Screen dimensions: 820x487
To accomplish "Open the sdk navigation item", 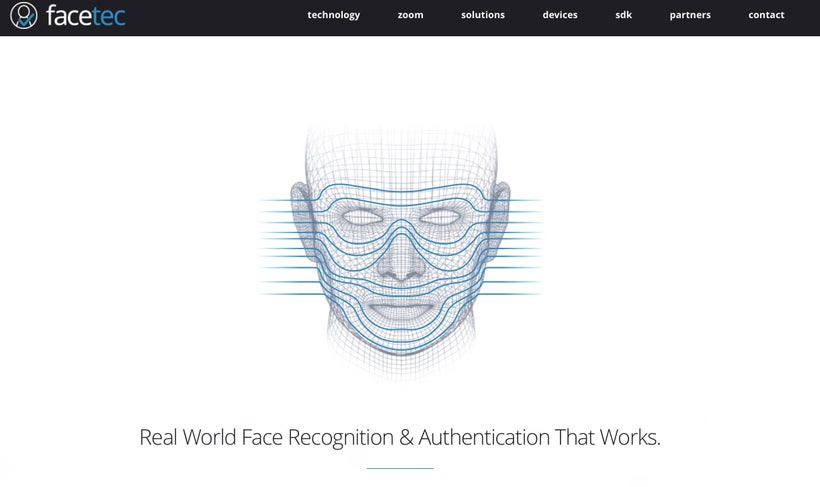I will pos(623,15).
